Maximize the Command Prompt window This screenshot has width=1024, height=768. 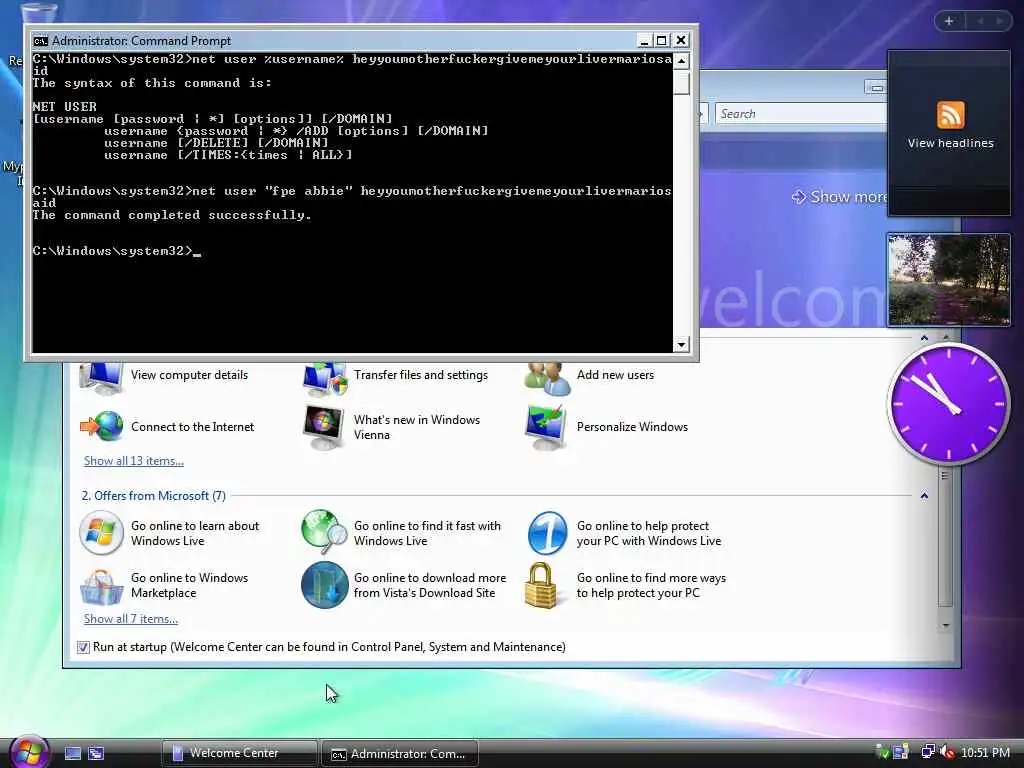(x=662, y=40)
